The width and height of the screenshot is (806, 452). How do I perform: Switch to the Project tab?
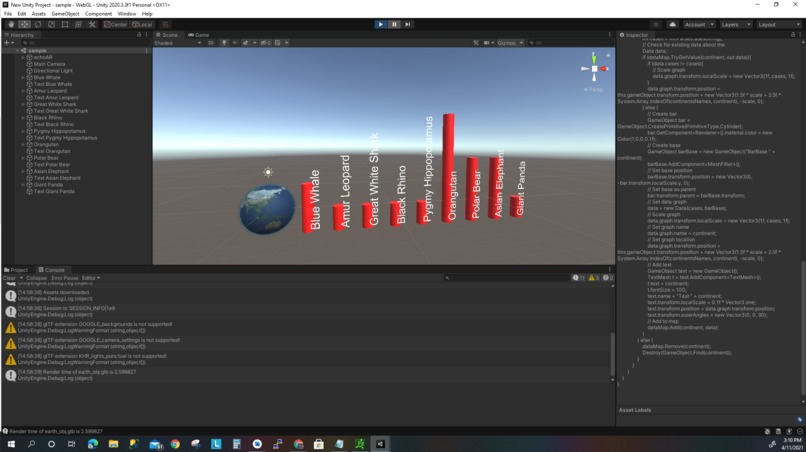16,270
